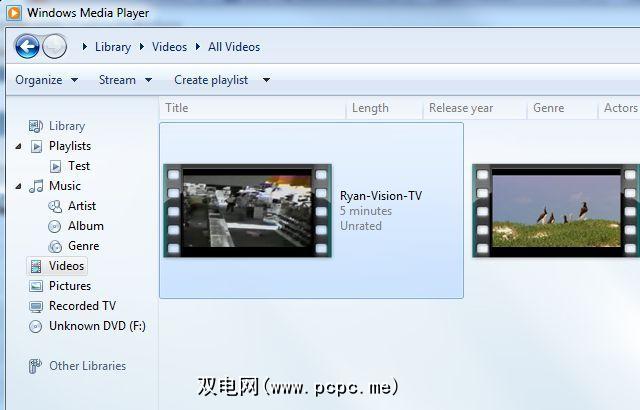
Task: Click the Playlists icon in the sidebar
Action: [x=36, y=146]
